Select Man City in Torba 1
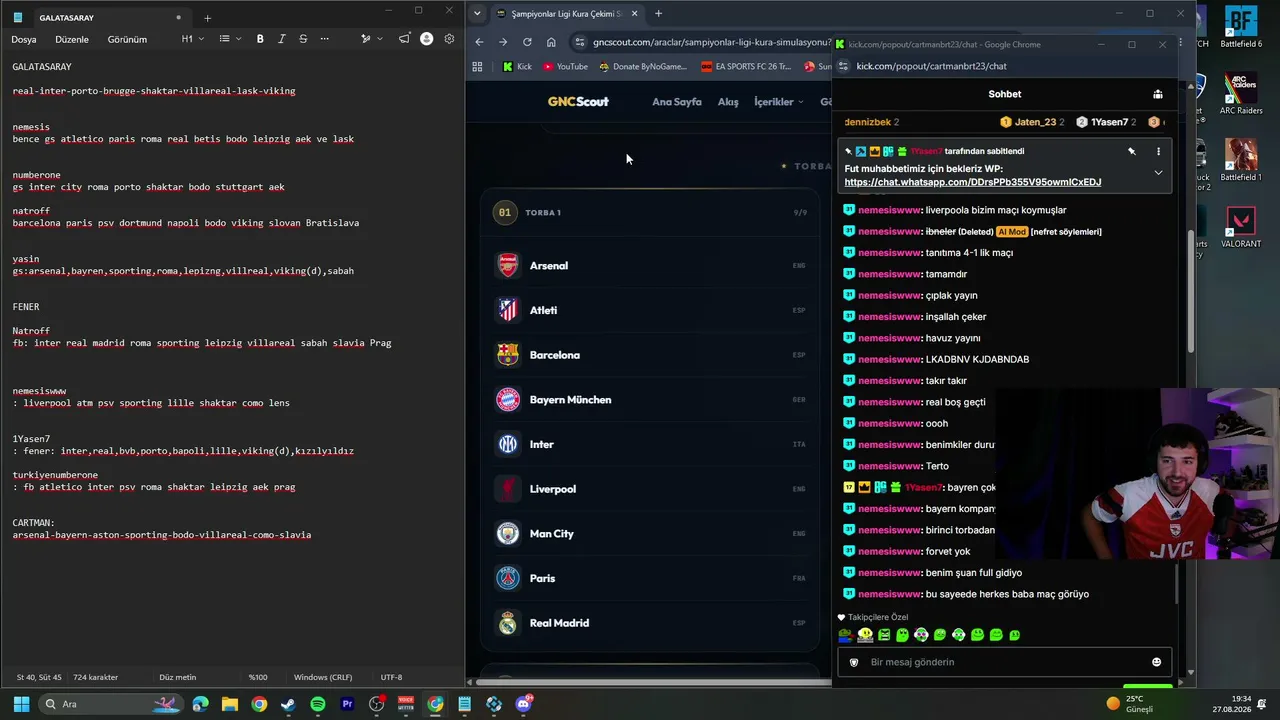The height and width of the screenshot is (720, 1280). pyautogui.click(x=651, y=534)
